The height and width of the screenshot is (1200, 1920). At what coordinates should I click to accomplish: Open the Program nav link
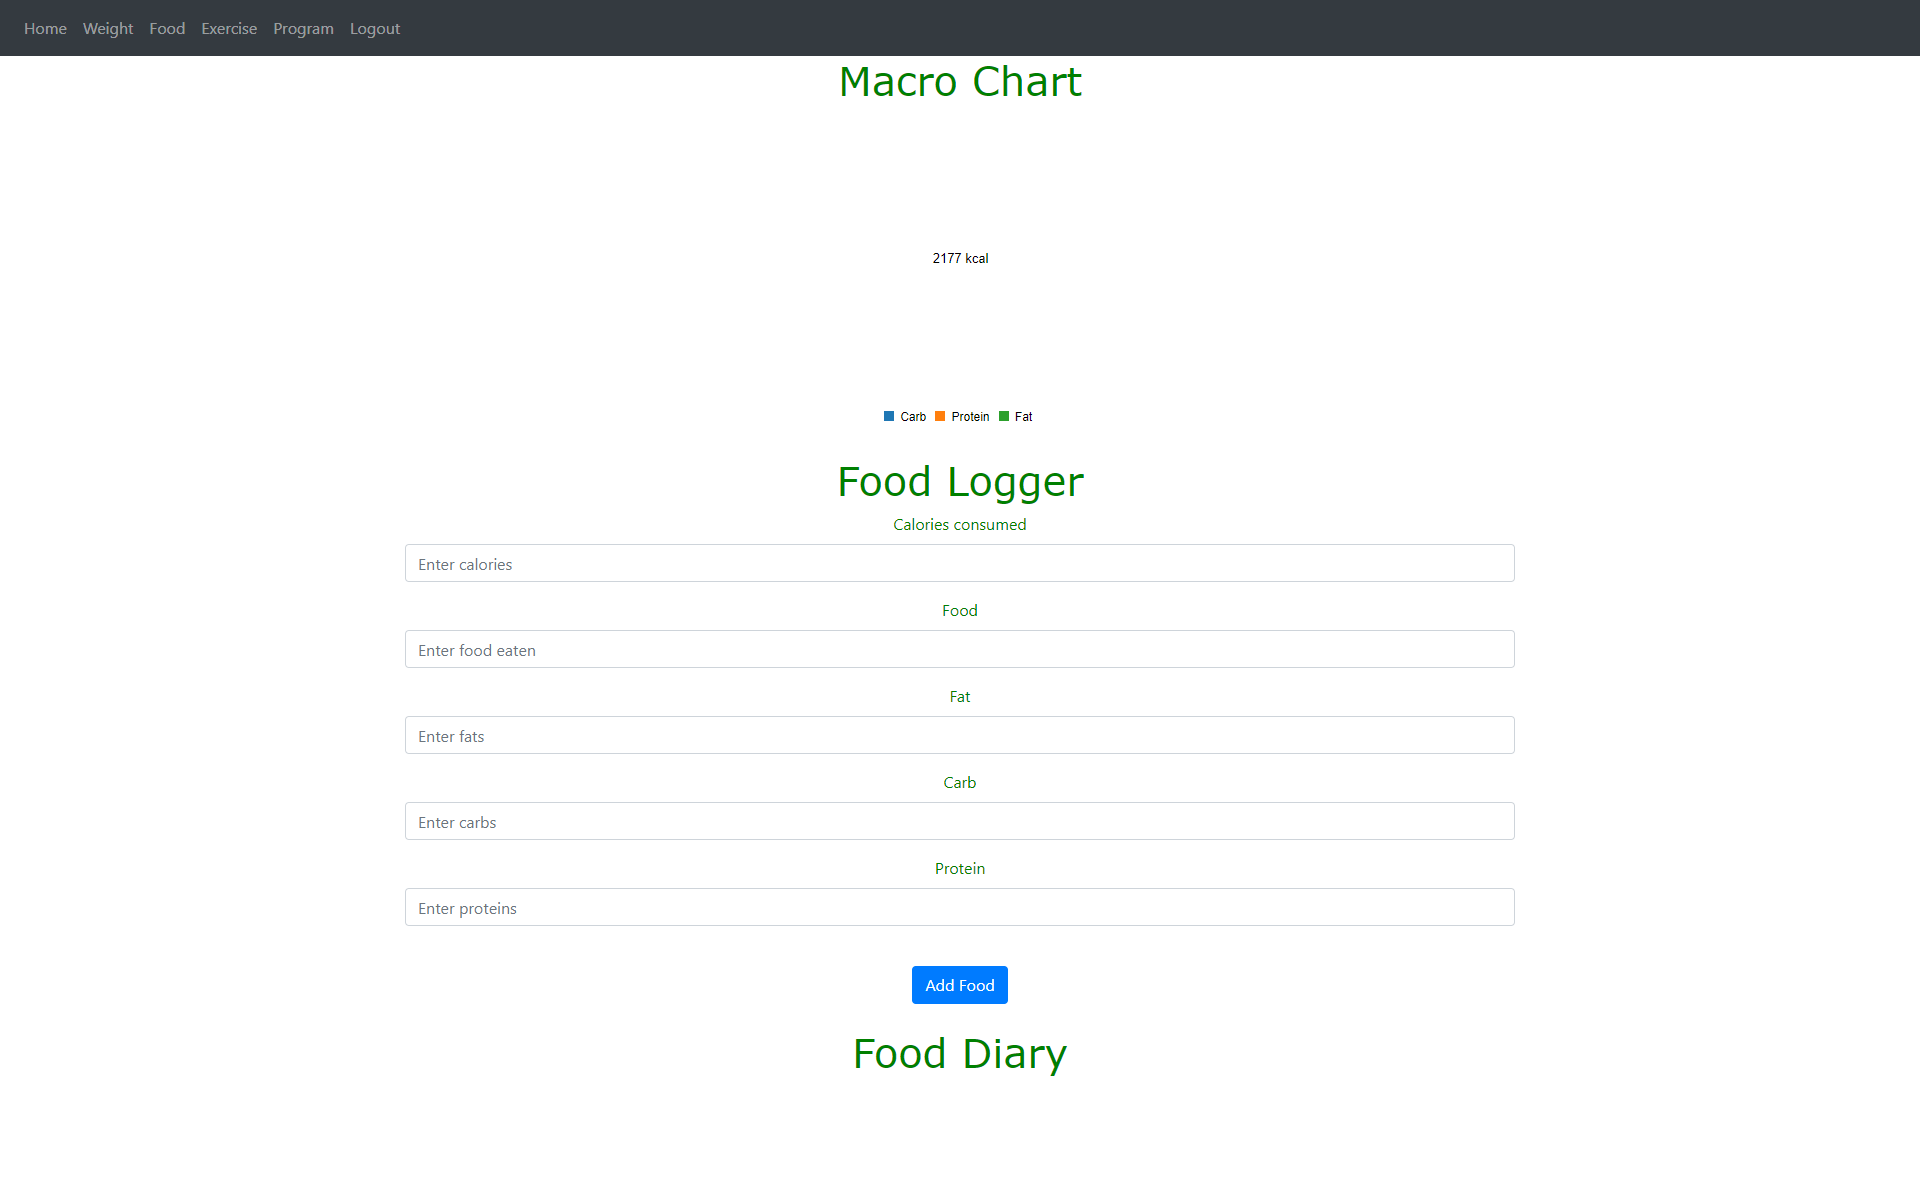pos(303,28)
